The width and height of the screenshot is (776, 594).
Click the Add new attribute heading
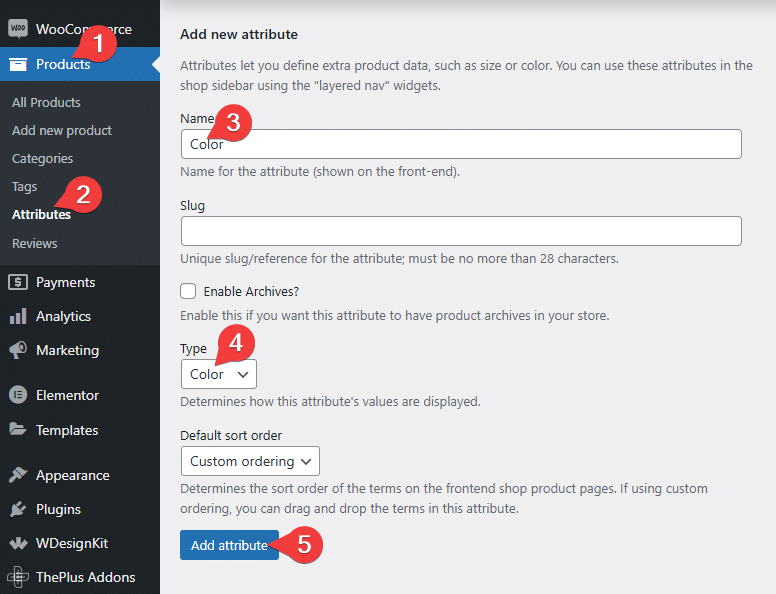[239, 34]
